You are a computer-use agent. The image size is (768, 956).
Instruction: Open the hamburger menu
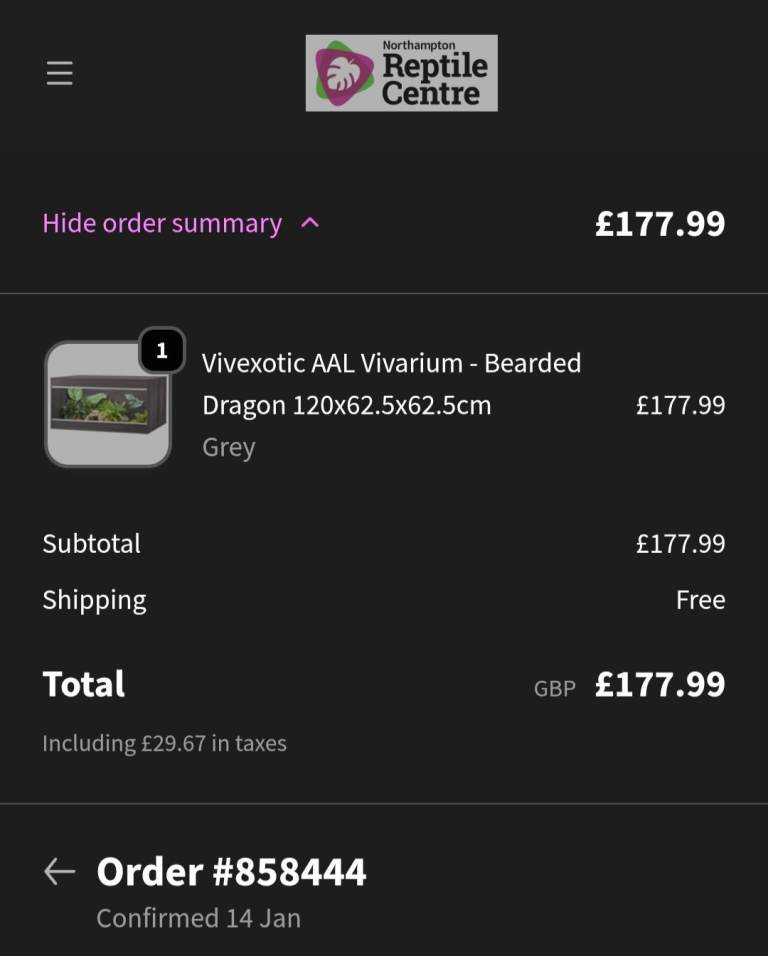[60, 74]
